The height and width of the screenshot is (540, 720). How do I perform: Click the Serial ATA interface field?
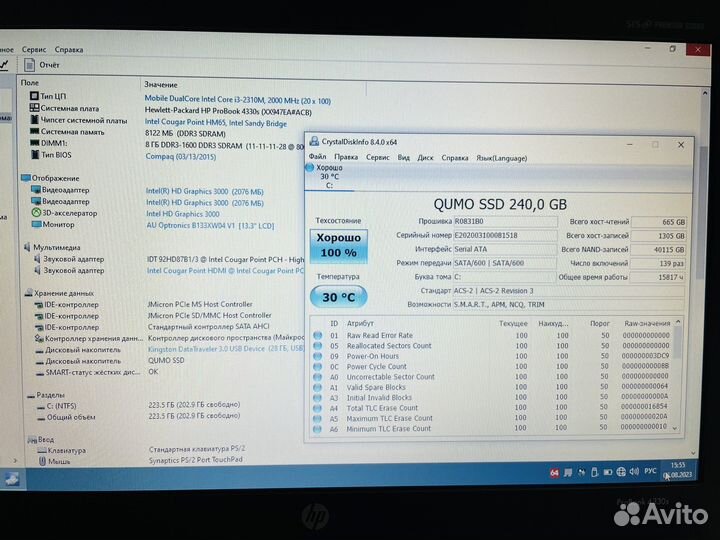click(505, 249)
